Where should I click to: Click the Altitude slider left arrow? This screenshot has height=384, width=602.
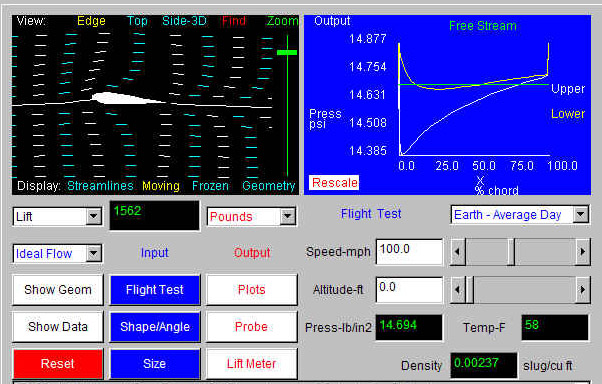coord(458,290)
